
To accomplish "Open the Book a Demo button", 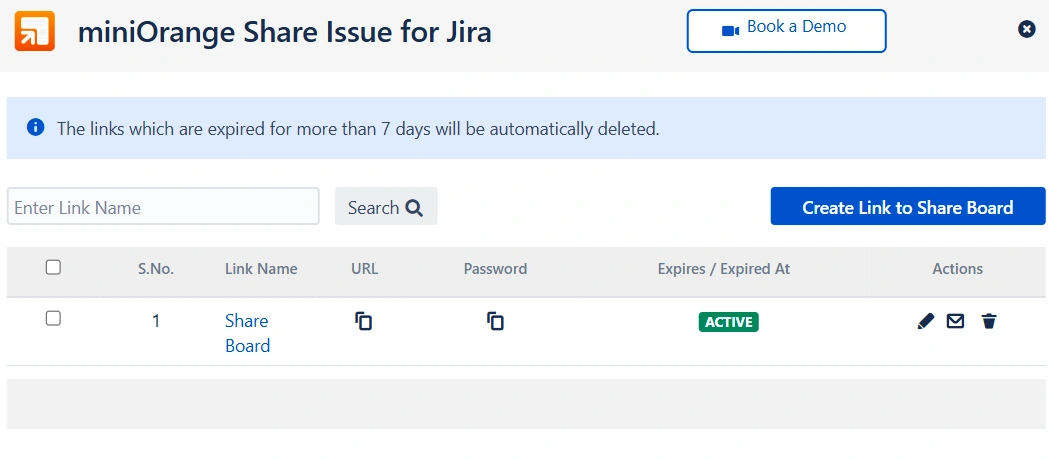I will point(786,31).
